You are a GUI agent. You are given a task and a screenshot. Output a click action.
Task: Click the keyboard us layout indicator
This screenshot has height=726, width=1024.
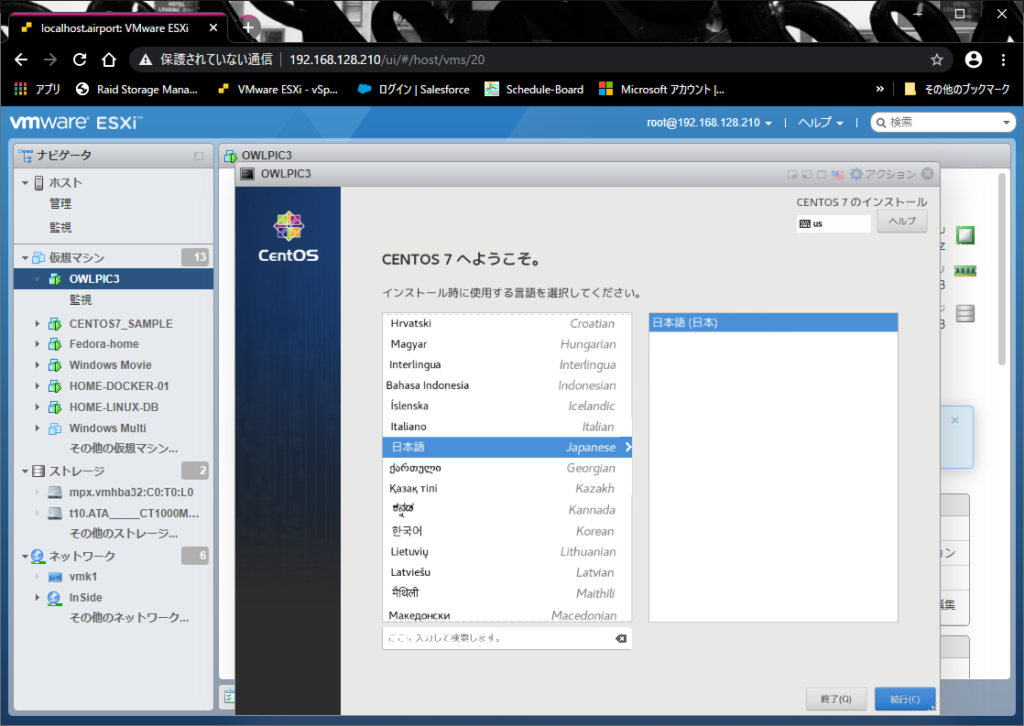pos(833,223)
